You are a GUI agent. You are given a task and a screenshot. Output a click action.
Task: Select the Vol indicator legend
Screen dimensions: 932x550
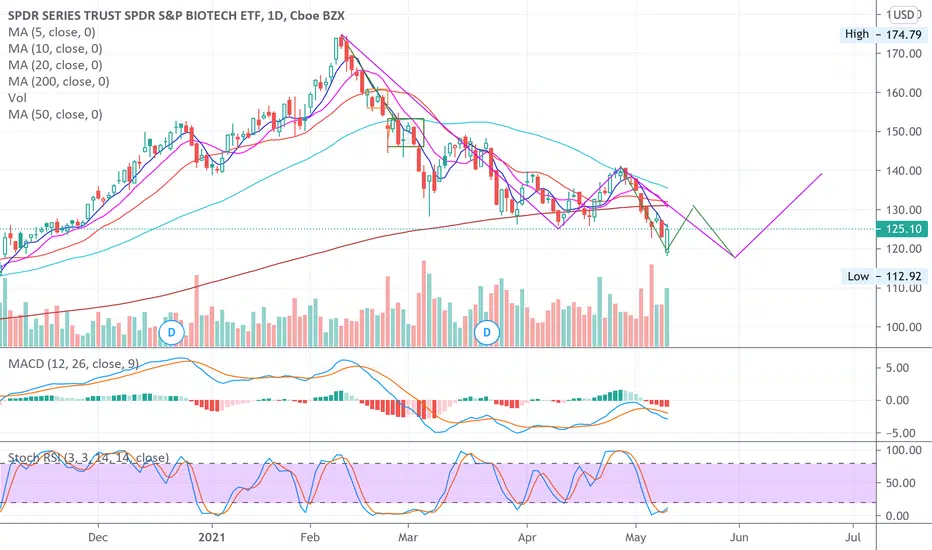[17, 98]
